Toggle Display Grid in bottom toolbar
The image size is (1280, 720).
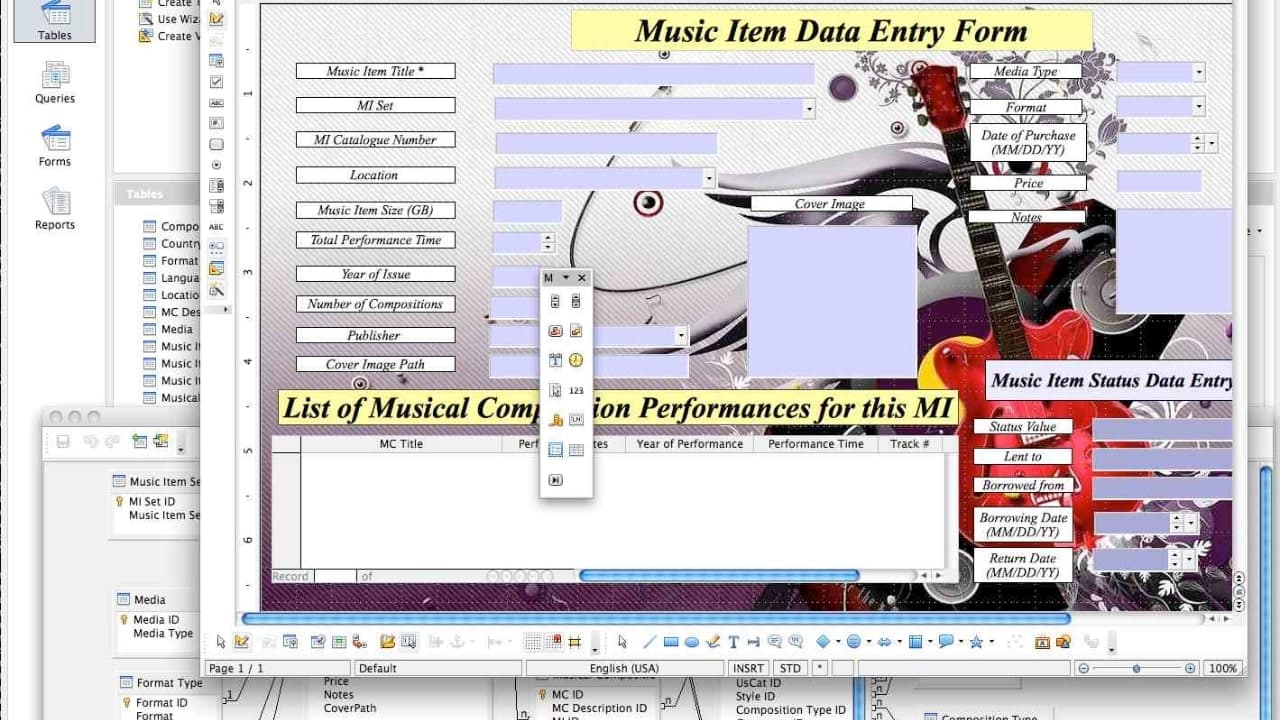[x=533, y=642]
